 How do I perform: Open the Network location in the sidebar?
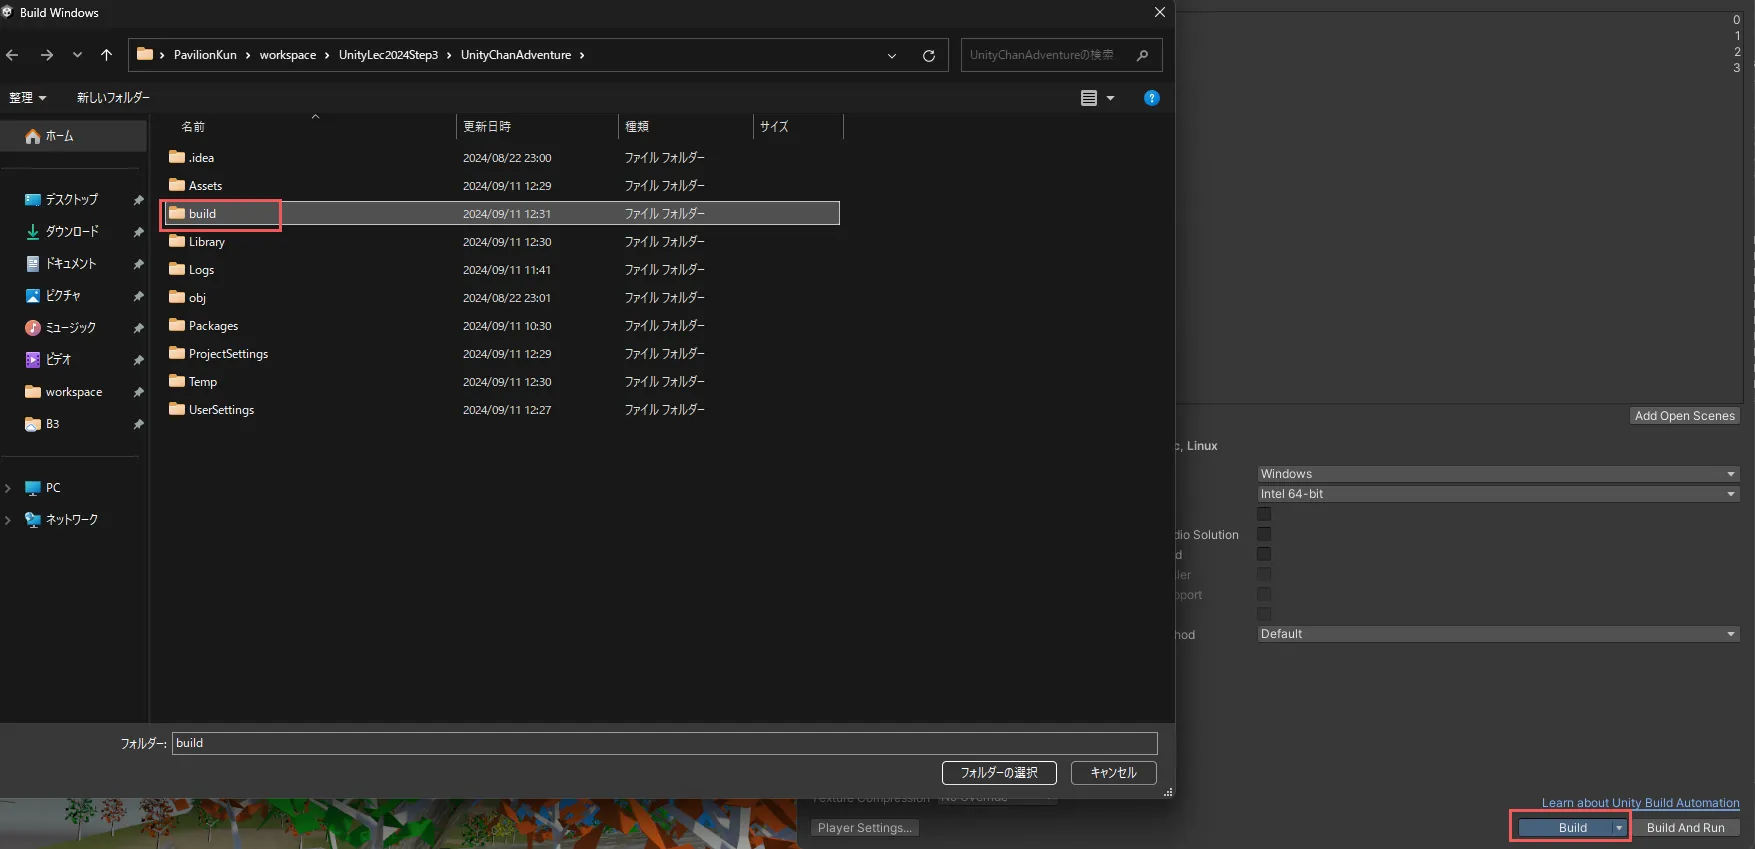pos(71,520)
